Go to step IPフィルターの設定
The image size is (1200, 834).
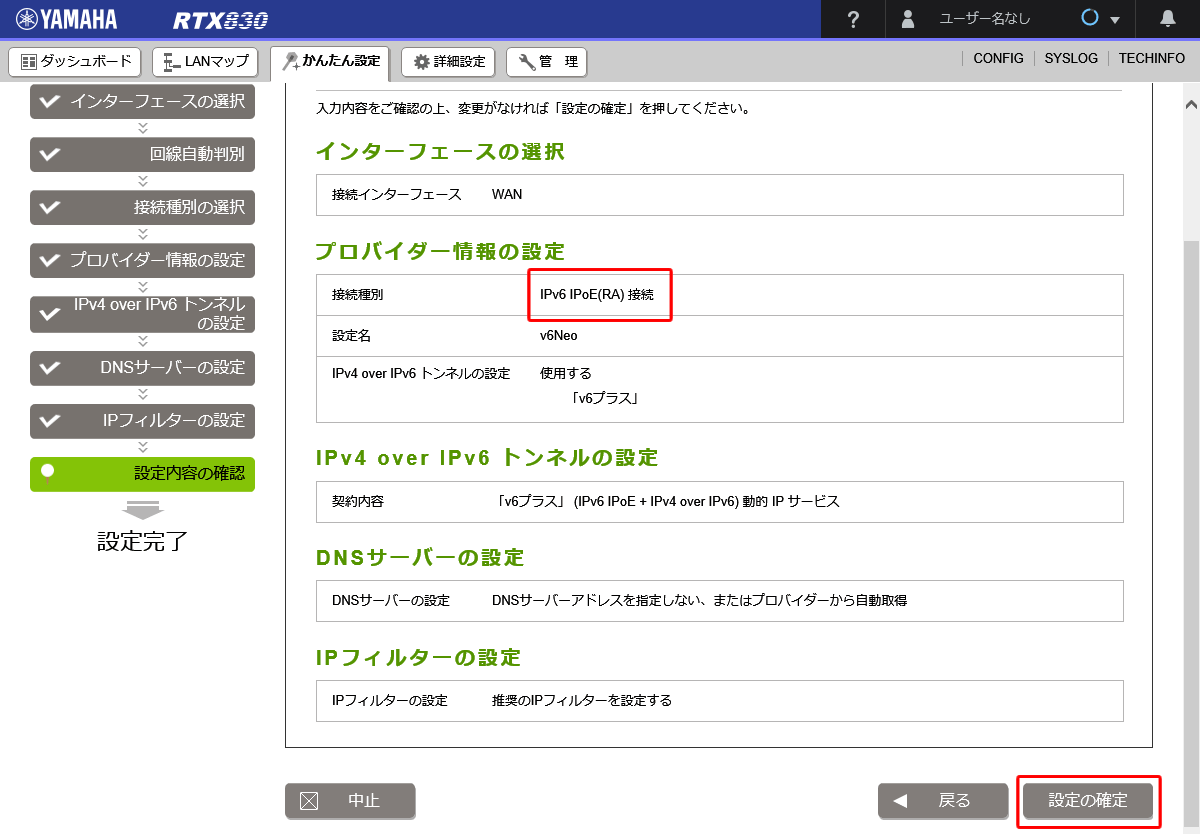coord(142,420)
